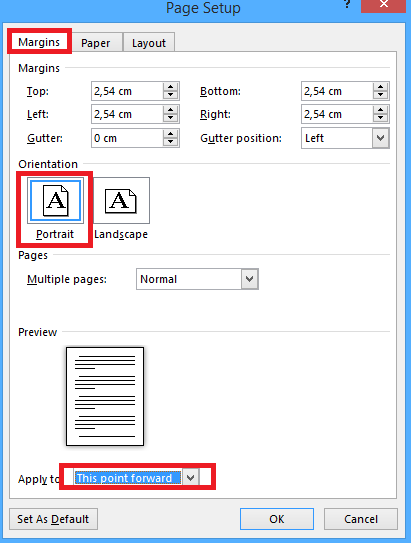Increase the Top margin with up arrow
The width and height of the screenshot is (411, 543).
coord(170,87)
